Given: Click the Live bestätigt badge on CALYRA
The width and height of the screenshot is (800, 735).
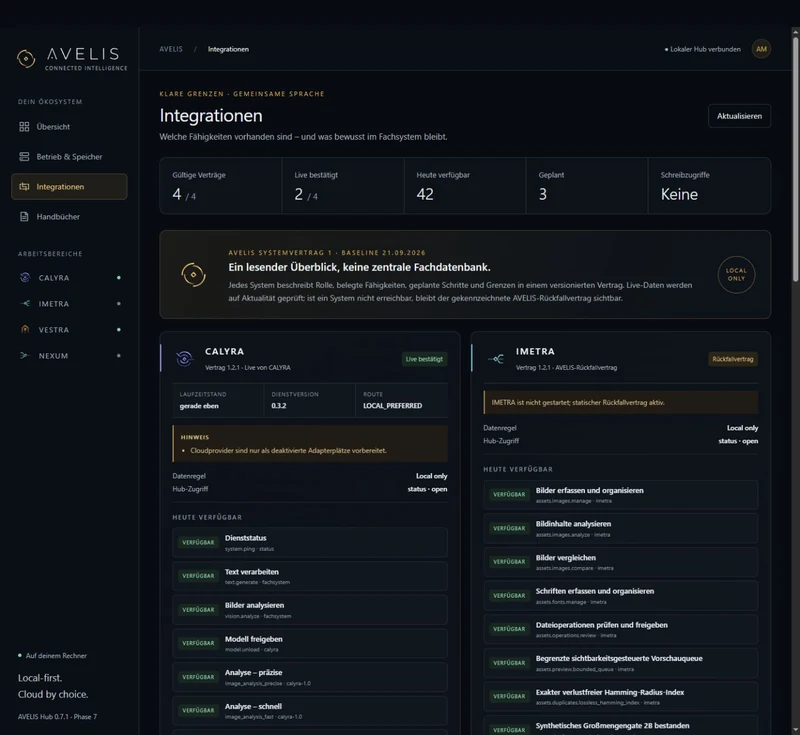Looking at the screenshot, I should click(424, 359).
